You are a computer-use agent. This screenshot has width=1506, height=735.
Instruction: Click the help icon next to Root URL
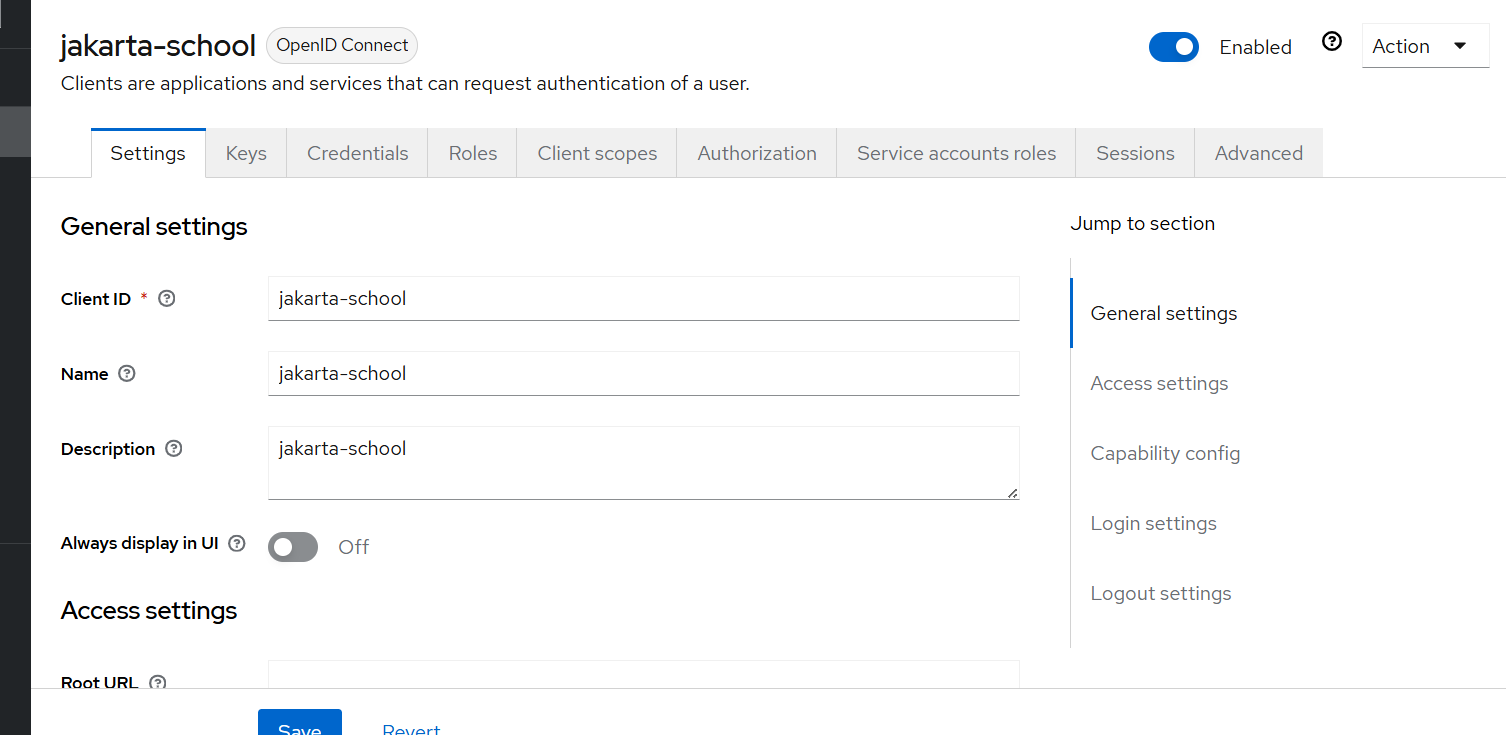coord(157,682)
